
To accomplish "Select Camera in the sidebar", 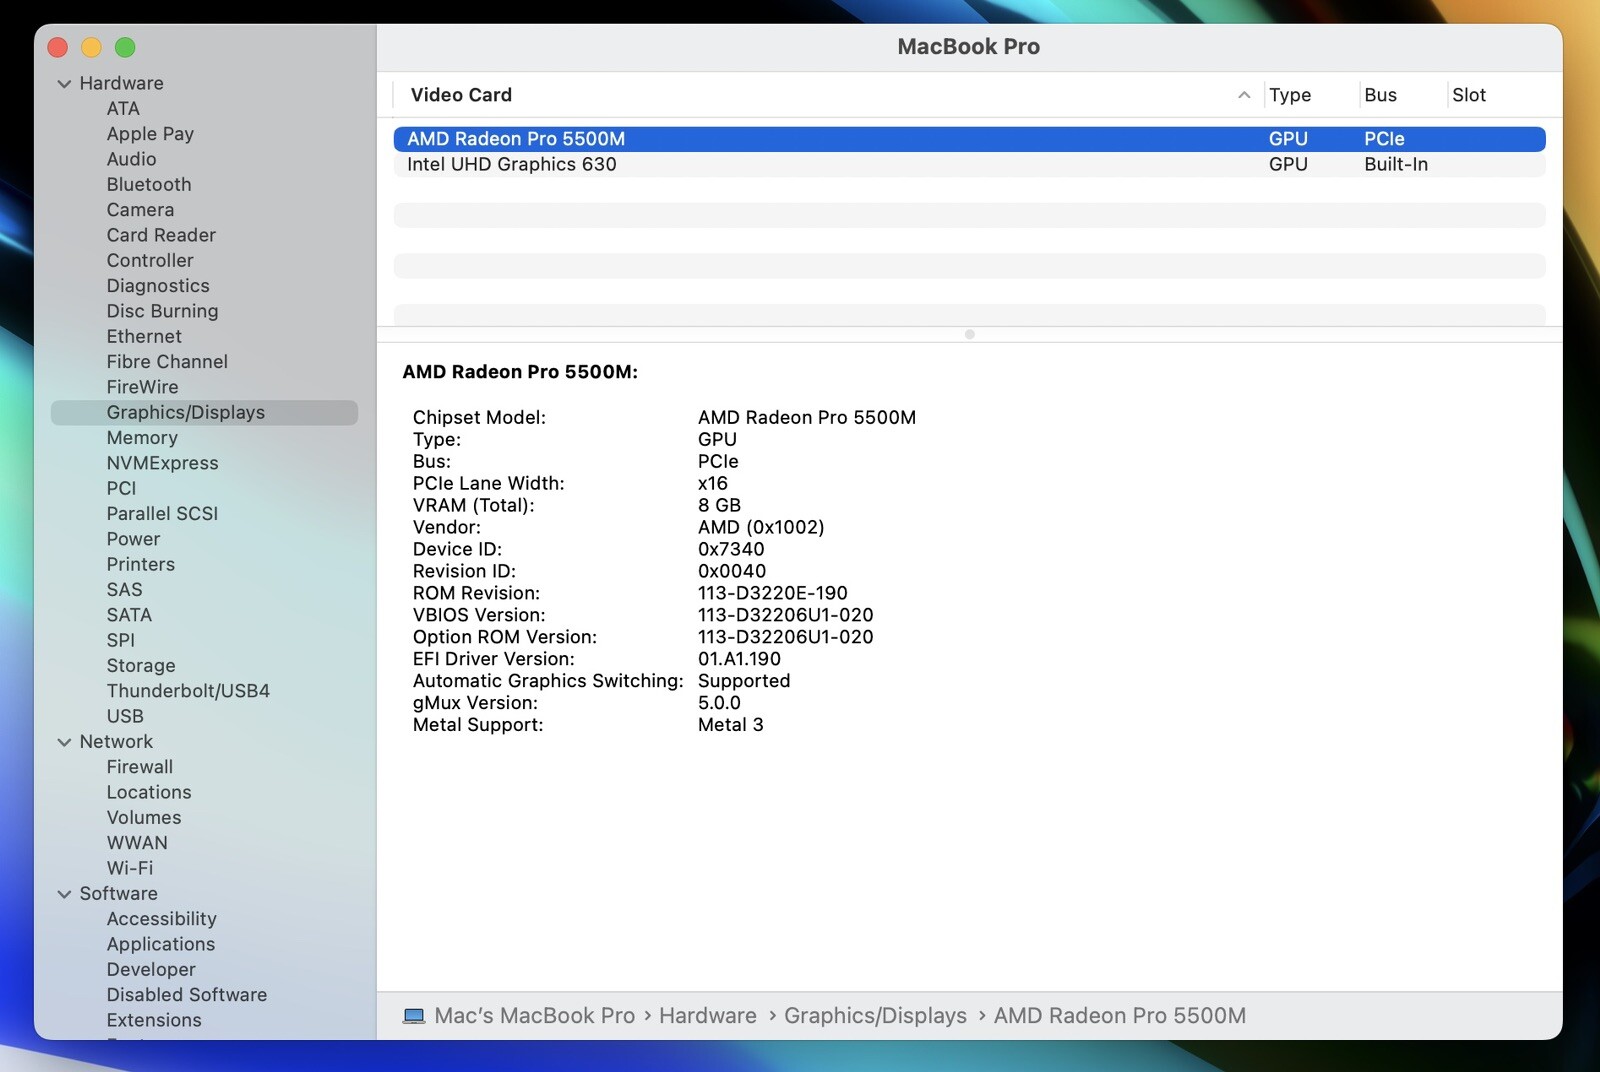I will coord(140,210).
